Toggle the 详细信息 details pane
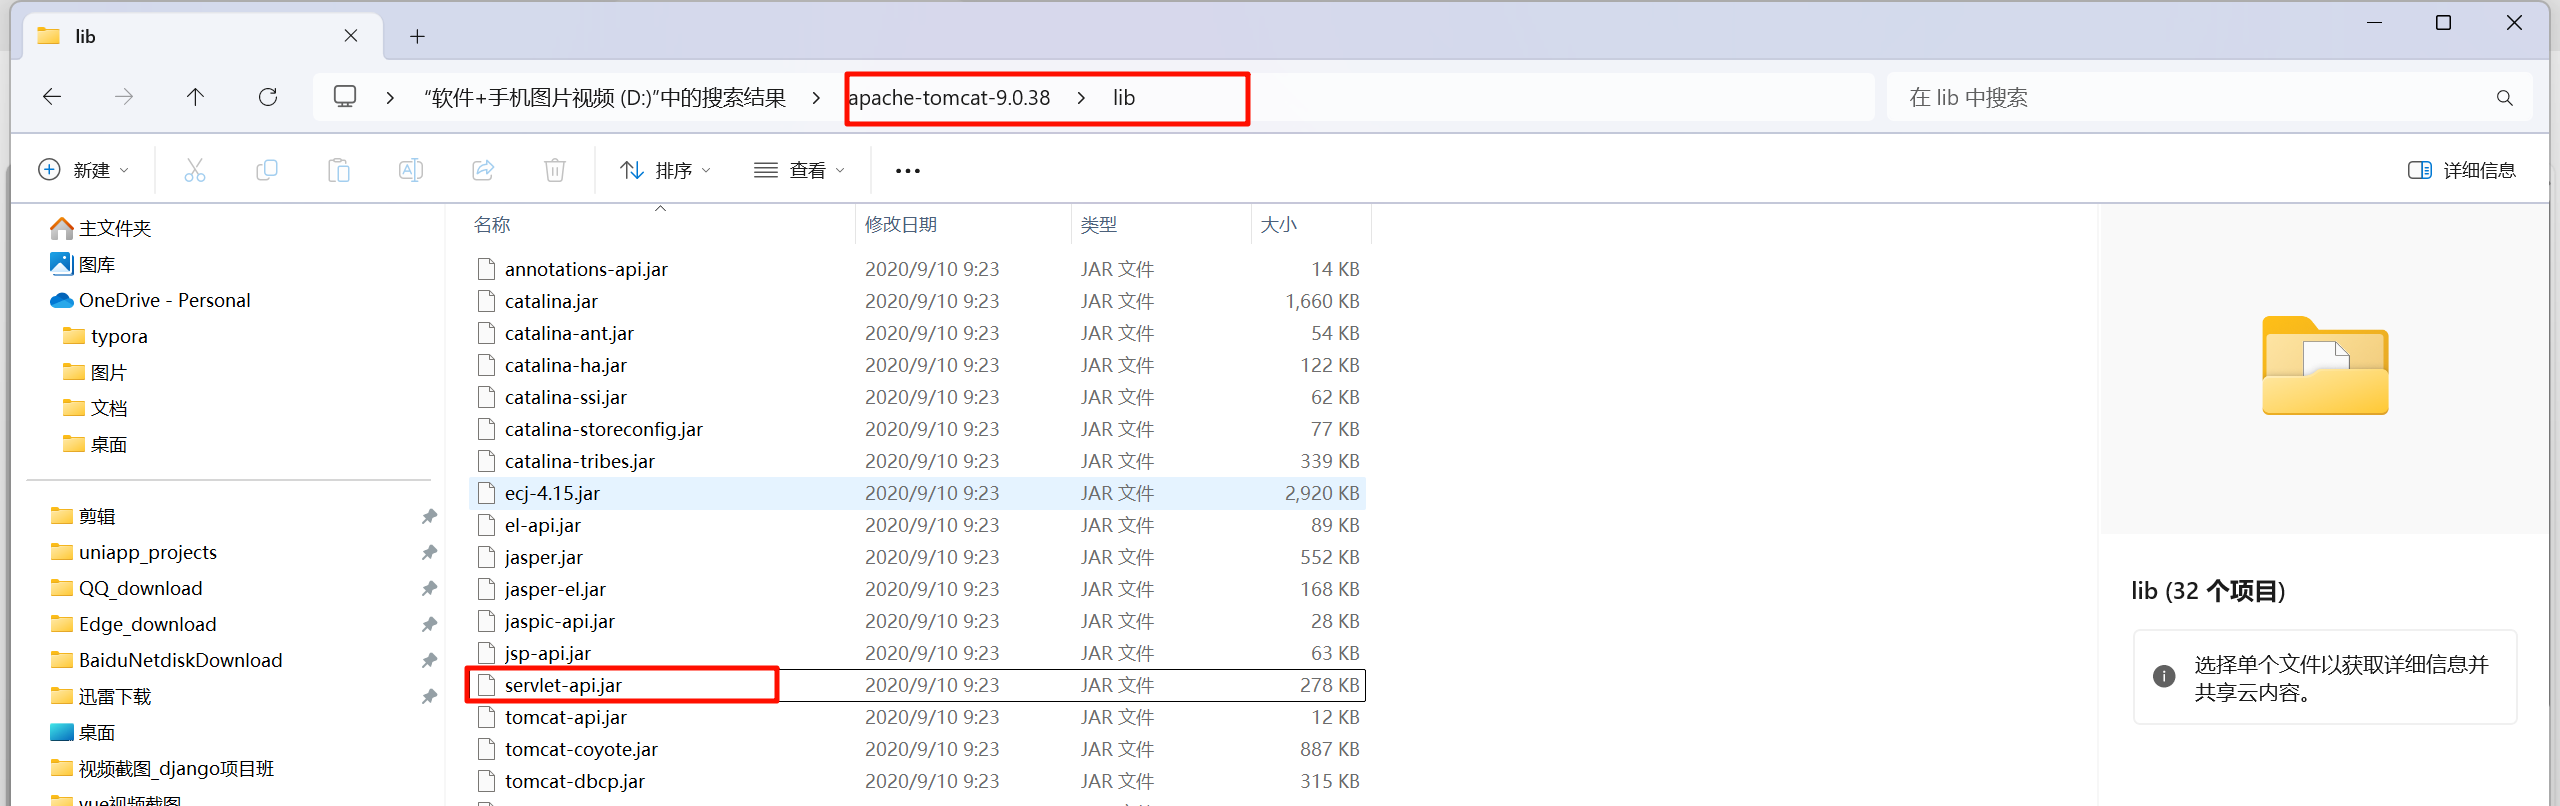 (2462, 170)
